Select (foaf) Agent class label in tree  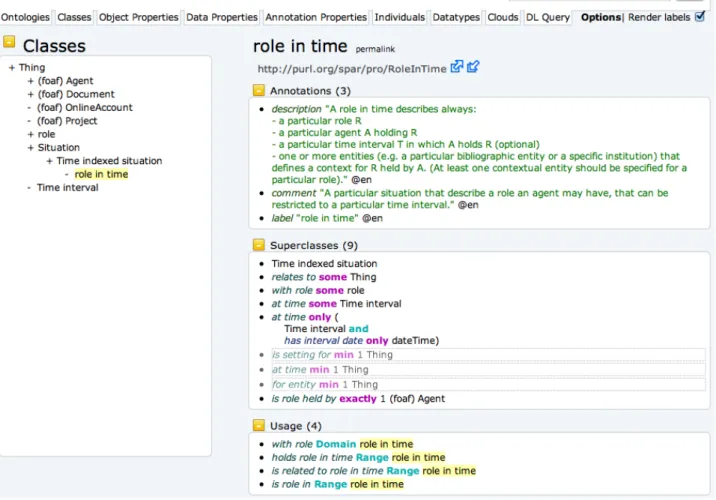point(65,81)
